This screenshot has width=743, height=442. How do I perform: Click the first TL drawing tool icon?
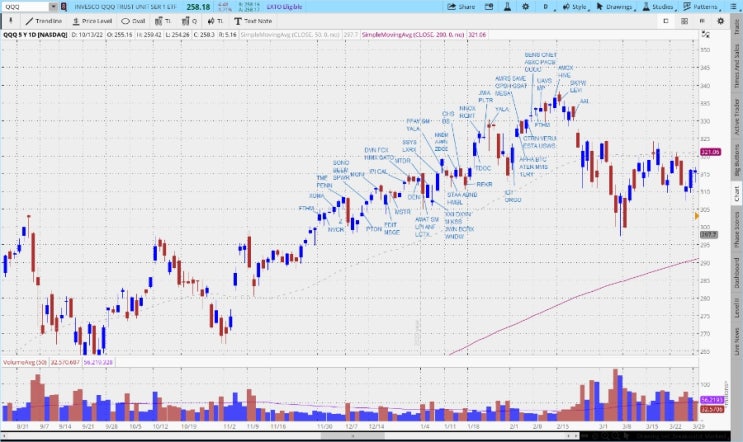[163, 21]
